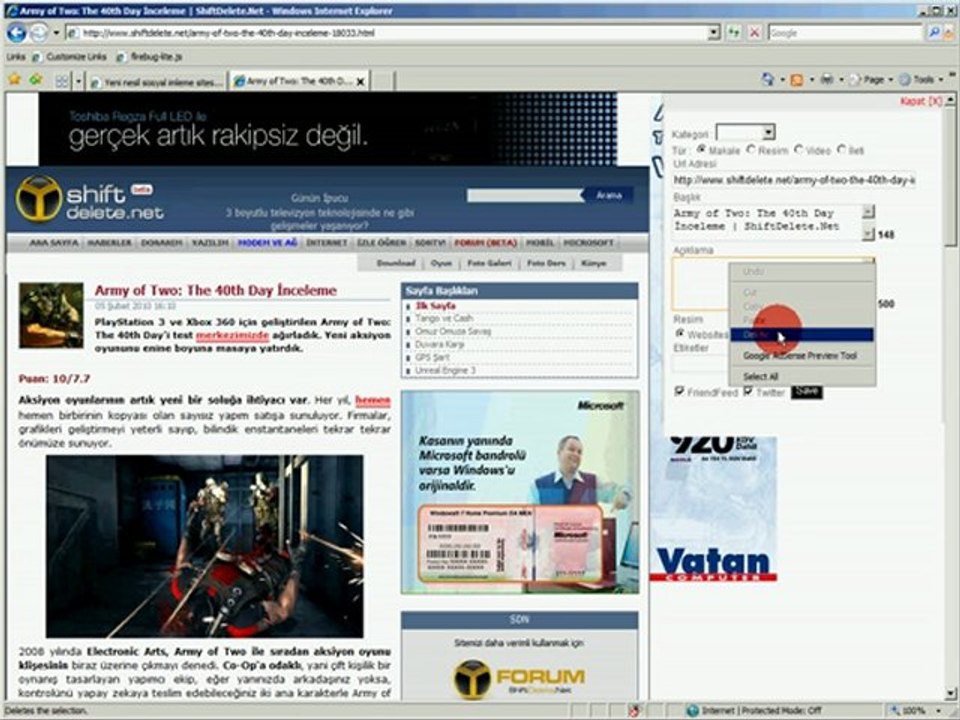Go forward with the browser Forward arrow
The width and height of the screenshot is (960, 720).
coord(39,32)
